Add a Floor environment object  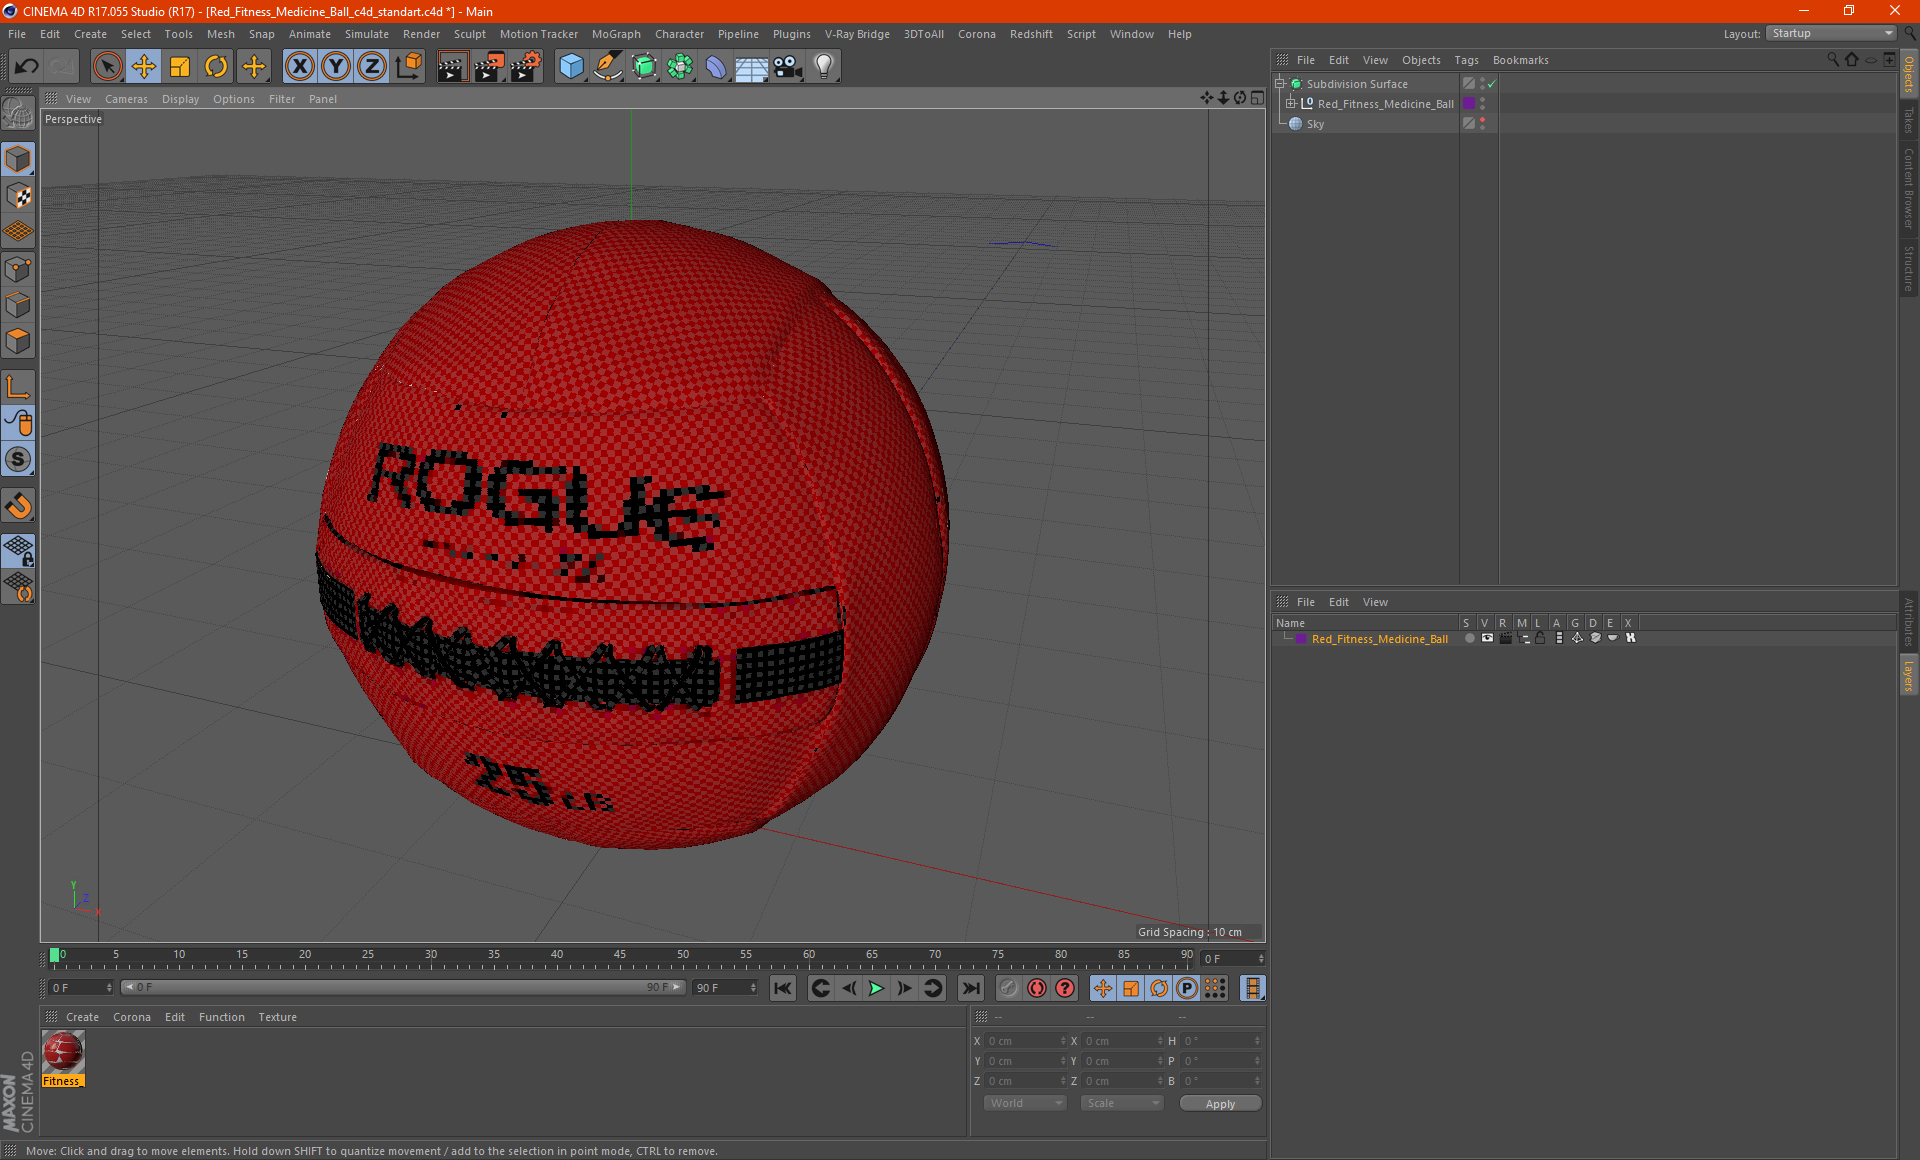point(752,67)
